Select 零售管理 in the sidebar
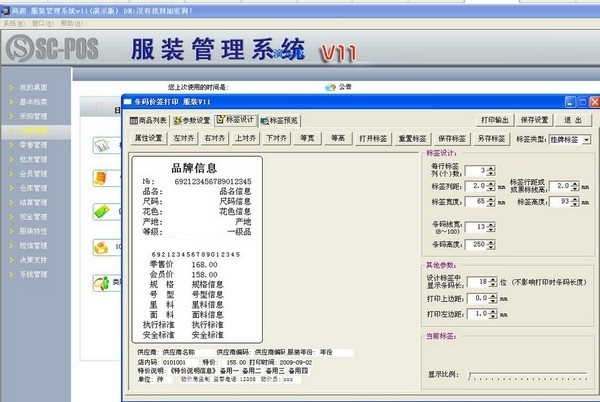Image resolution: width=600 pixels, height=402 pixels. pyautogui.click(x=33, y=145)
